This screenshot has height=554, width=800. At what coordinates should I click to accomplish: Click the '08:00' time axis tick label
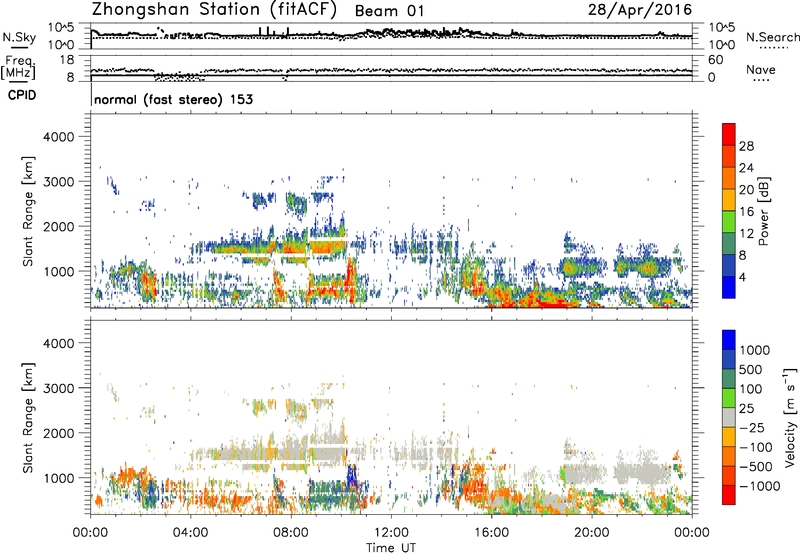coord(291,533)
